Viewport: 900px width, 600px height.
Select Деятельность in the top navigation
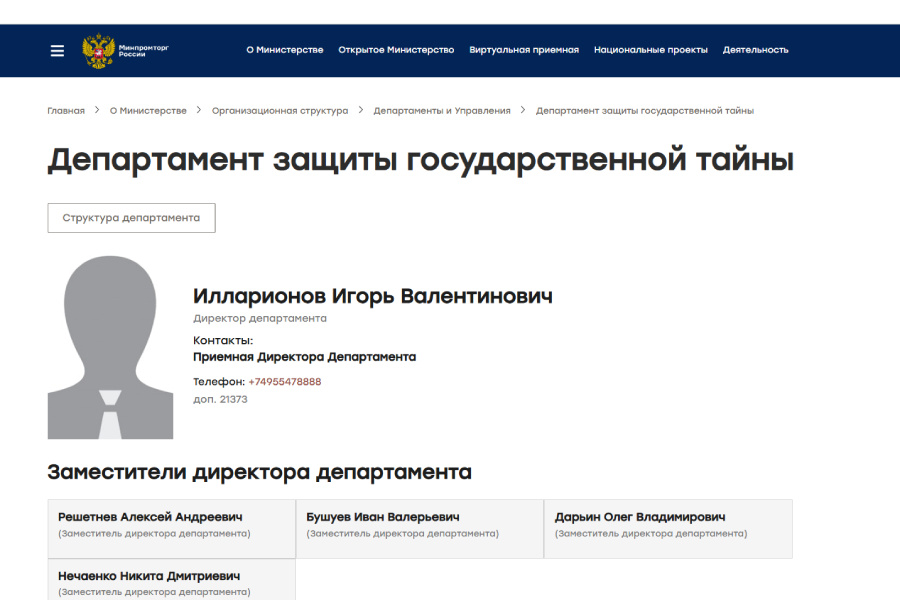point(755,50)
